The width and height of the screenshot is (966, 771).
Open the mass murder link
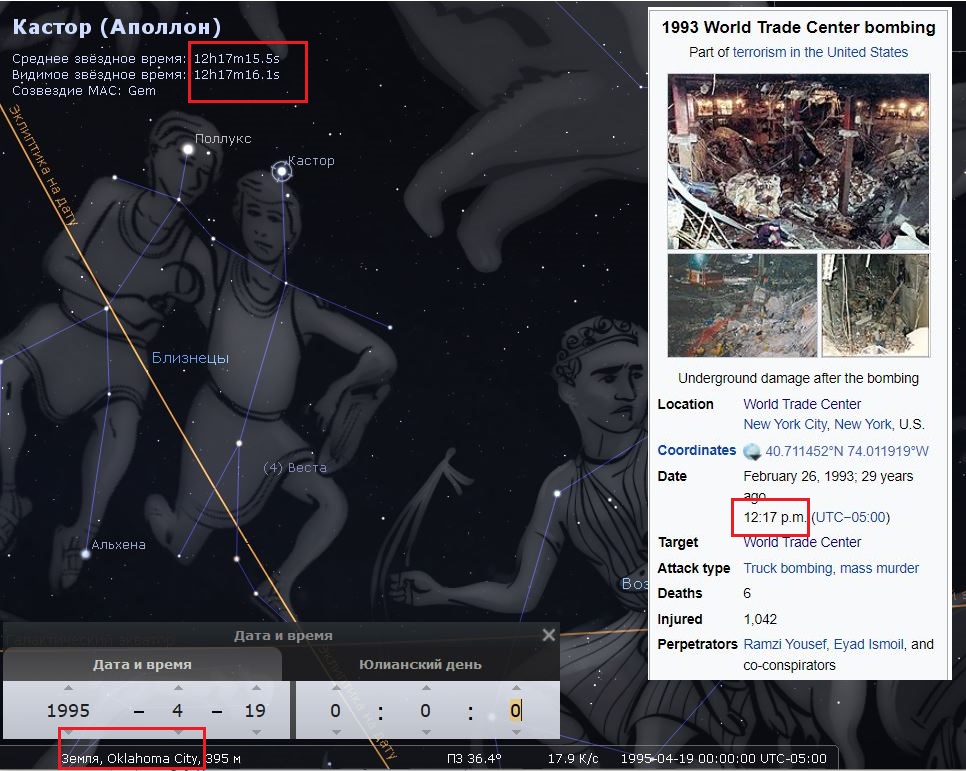click(879, 568)
